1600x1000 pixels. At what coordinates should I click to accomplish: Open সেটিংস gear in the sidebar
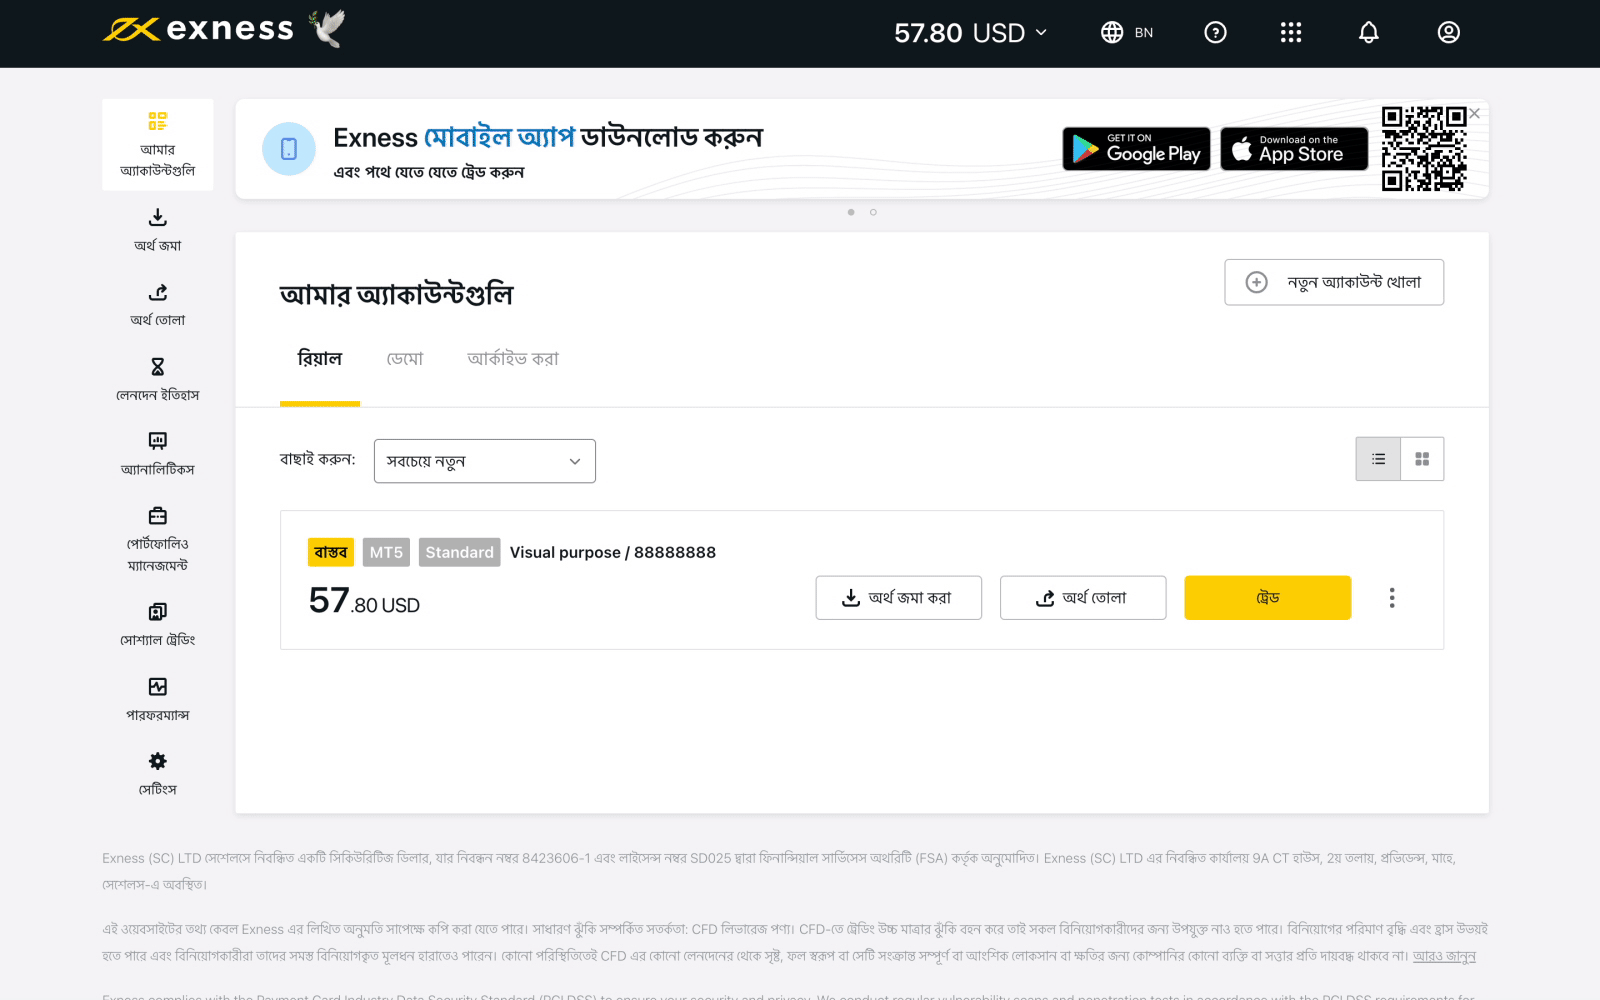click(x=158, y=775)
